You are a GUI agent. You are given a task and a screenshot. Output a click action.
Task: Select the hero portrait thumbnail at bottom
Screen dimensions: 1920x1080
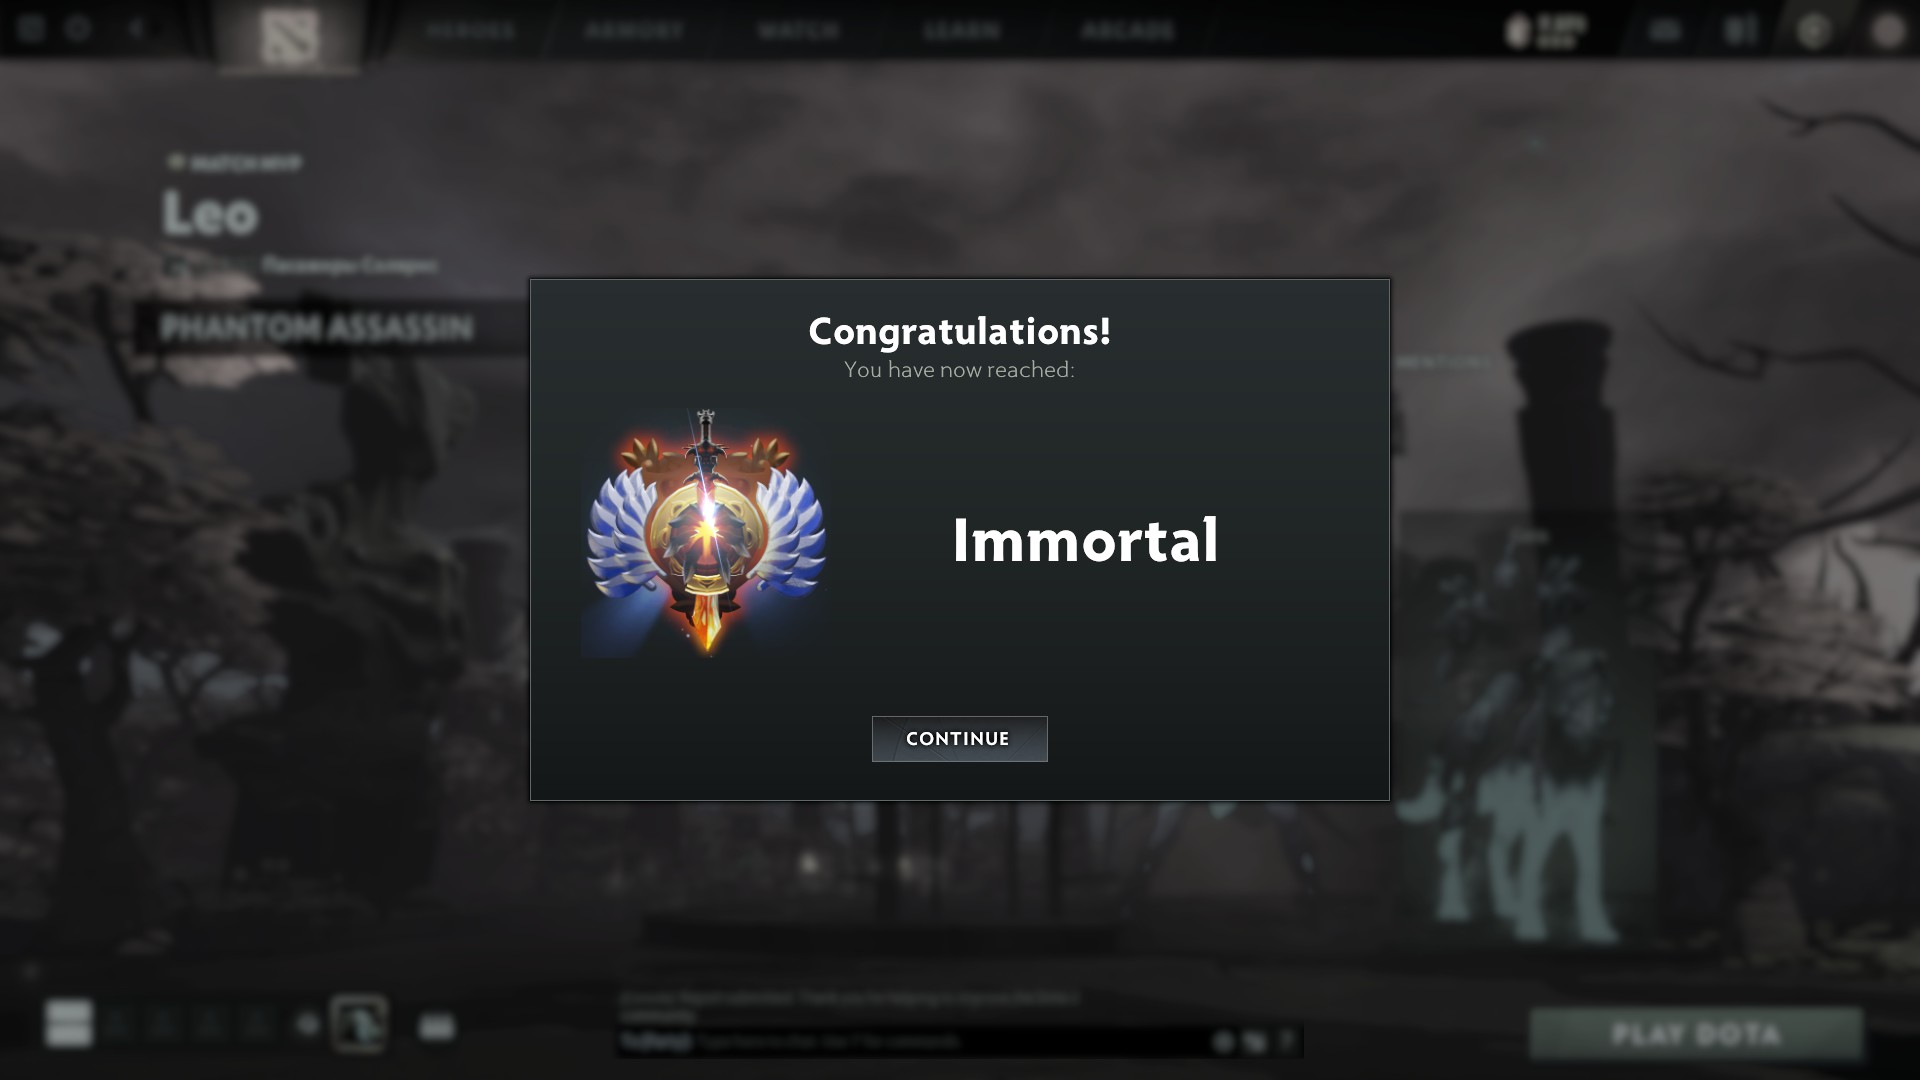coord(359,1023)
